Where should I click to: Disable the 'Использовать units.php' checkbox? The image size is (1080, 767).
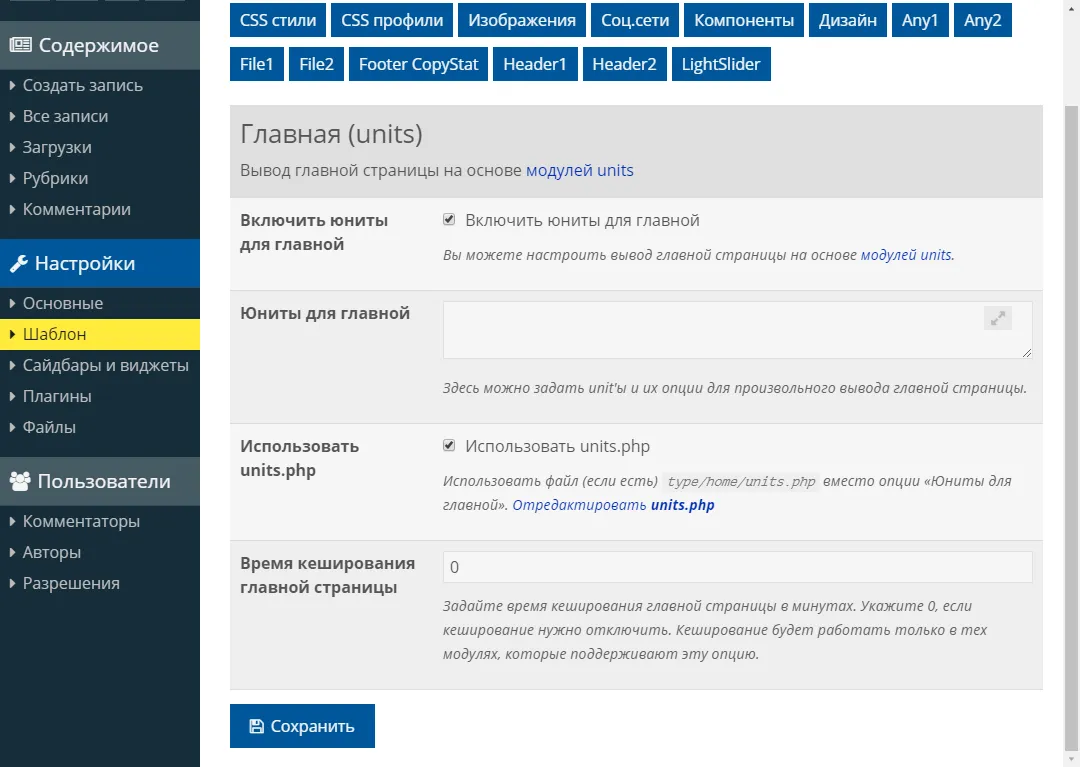pyautogui.click(x=449, y=445)
